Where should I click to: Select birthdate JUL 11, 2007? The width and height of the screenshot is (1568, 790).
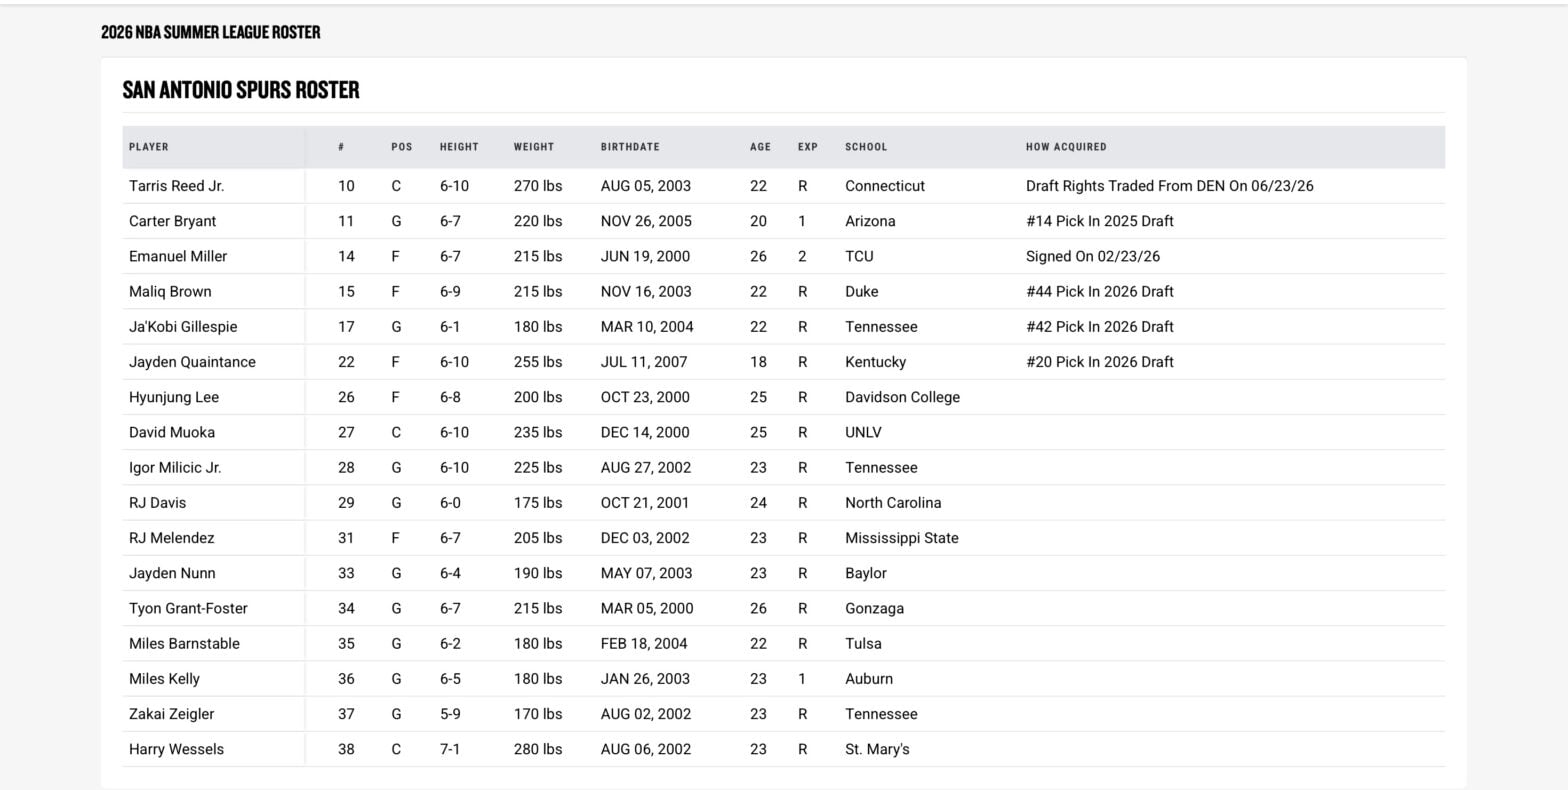(644, 362)
